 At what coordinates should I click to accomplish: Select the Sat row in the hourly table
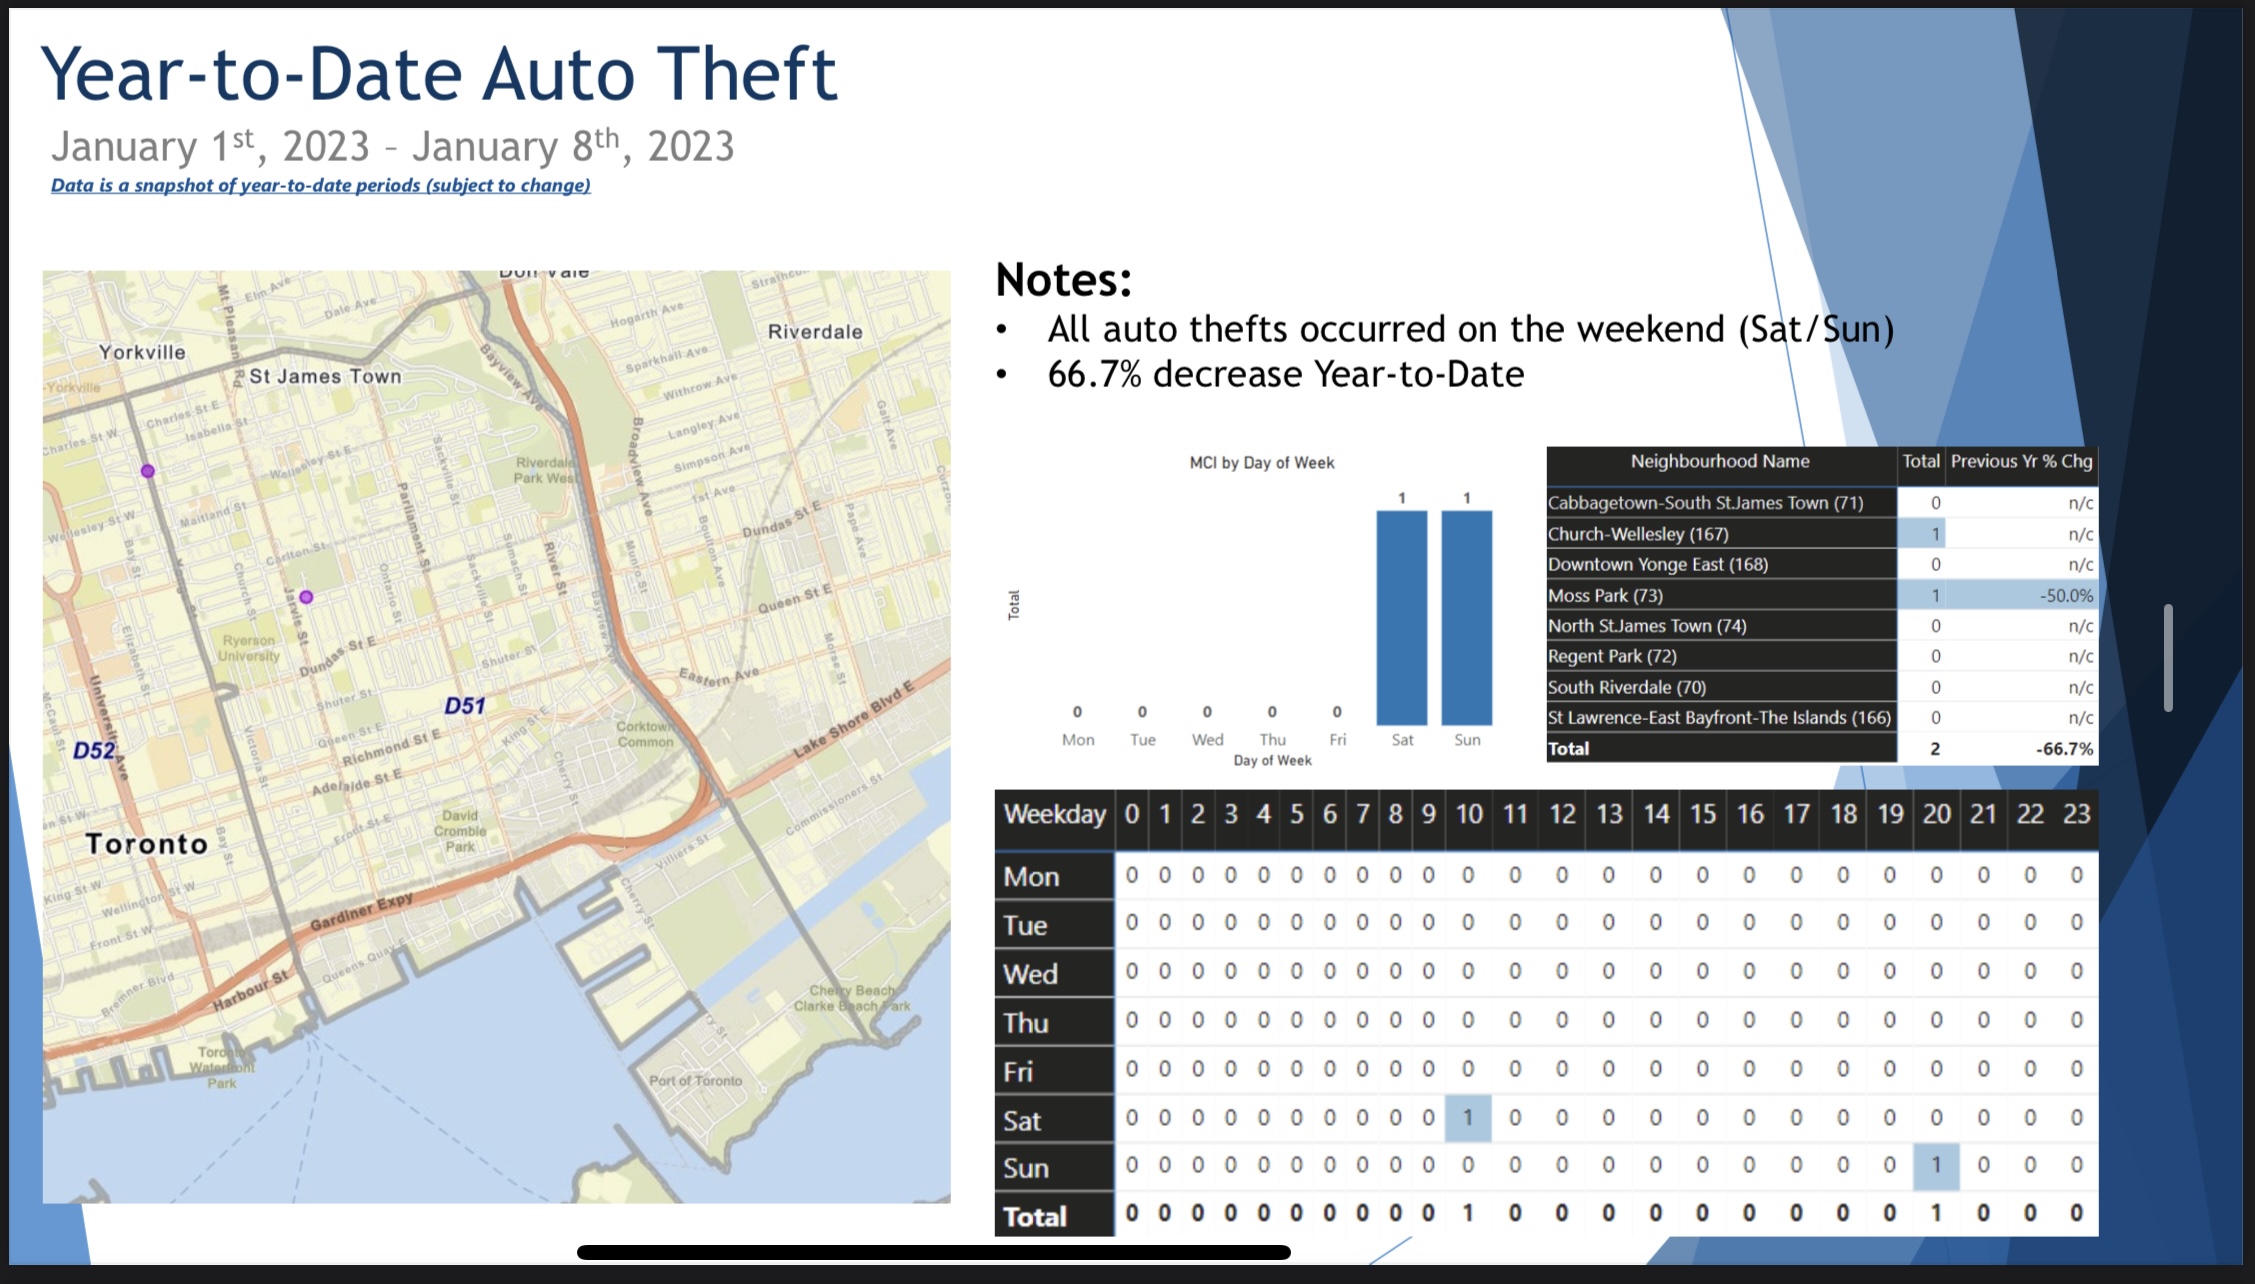tap(1546, 1118)
